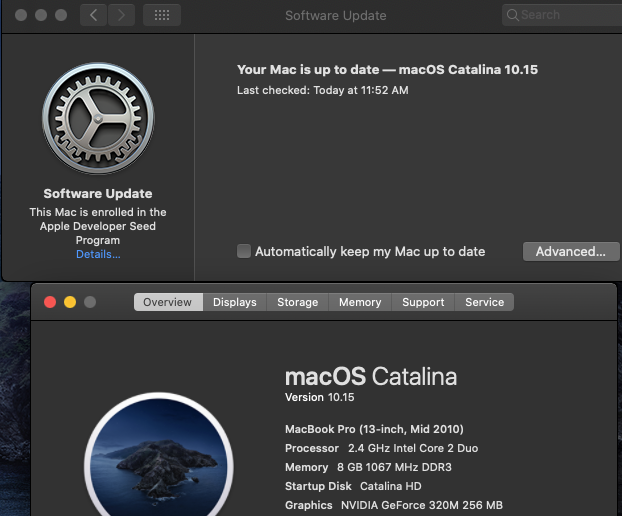Select the 2.4 GHz Intel Core 2 Duo value
This screenshot has height=516, width=622.
413,448
